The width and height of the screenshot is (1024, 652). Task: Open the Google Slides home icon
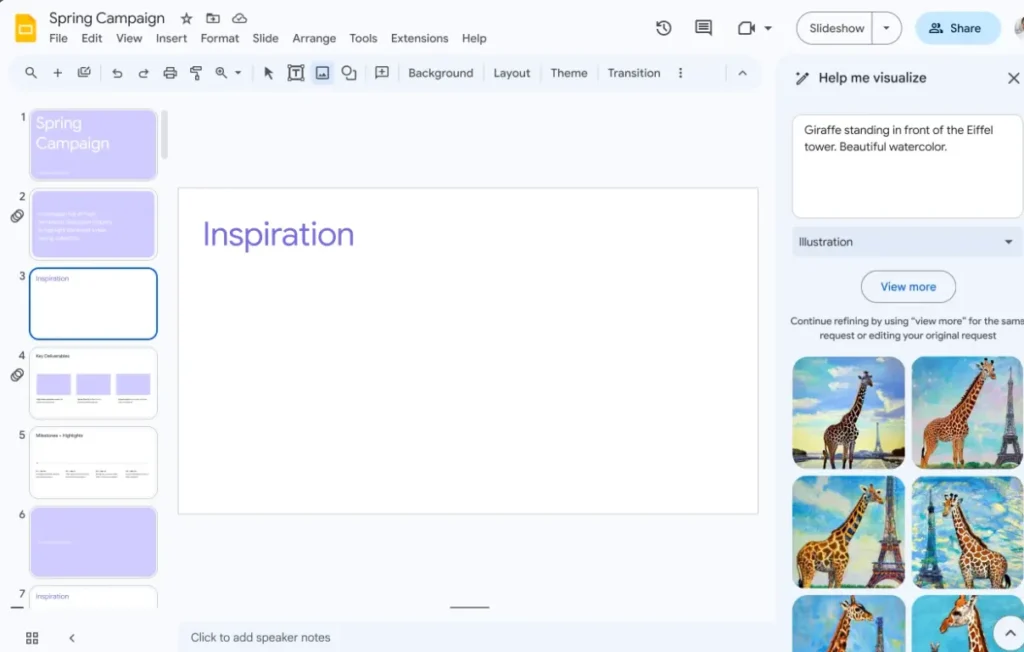pyautogui.click(x=25, y=28)
